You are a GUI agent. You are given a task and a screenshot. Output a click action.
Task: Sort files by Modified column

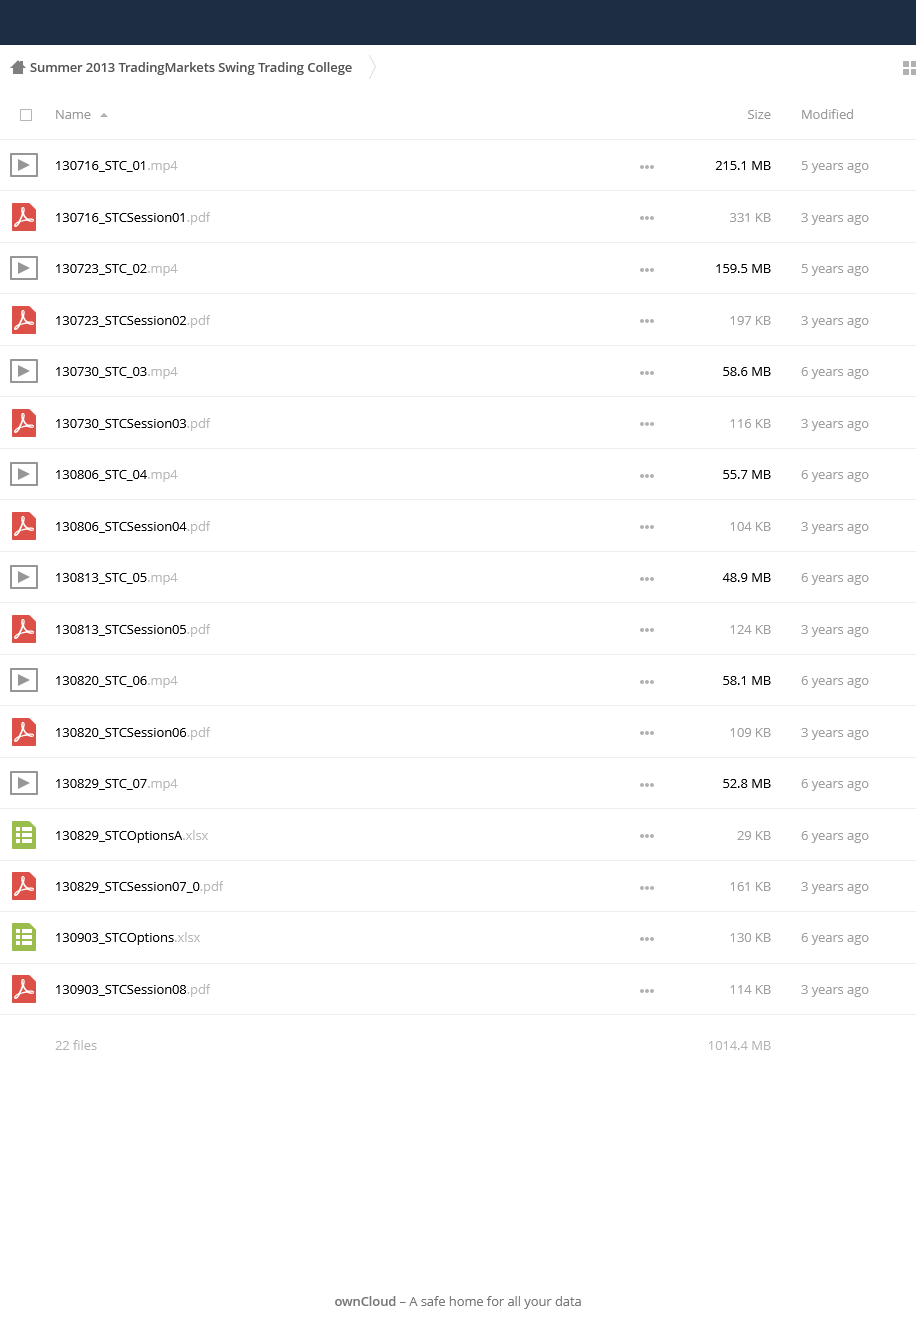tap(827, 114)
